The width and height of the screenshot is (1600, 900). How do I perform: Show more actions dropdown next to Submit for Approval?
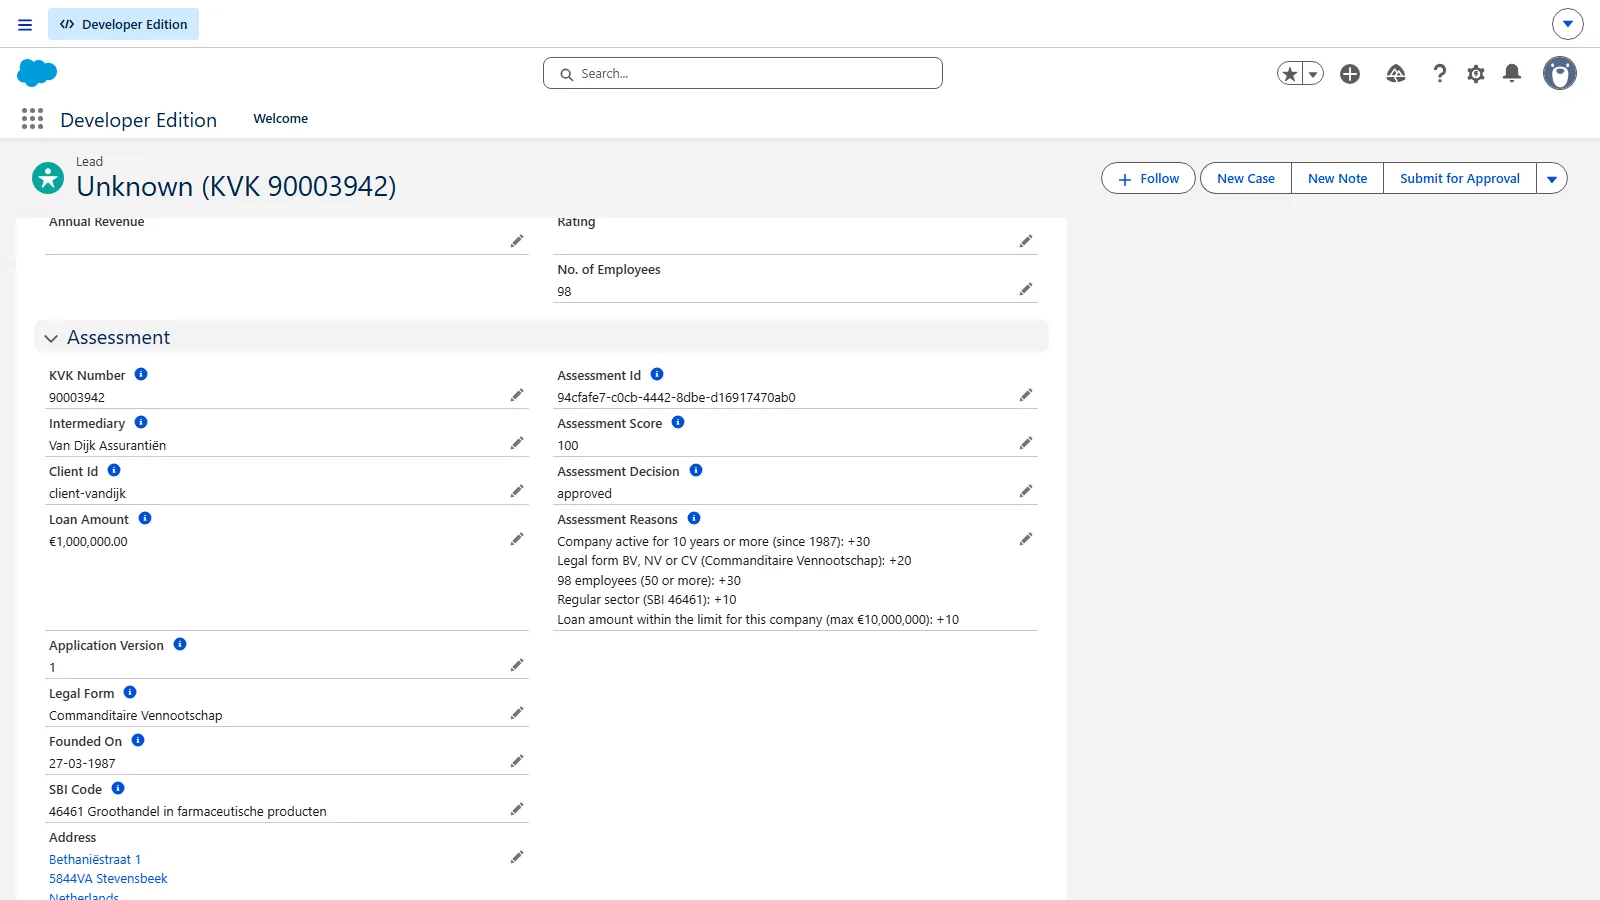[x=1552, y=178]
